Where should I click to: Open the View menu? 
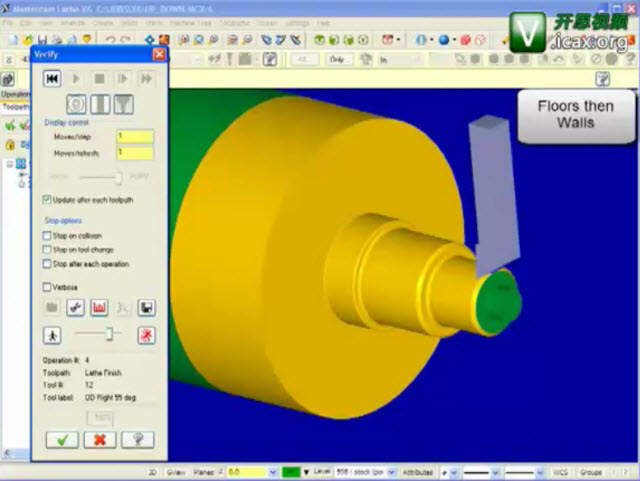click(x=46, y=23)
